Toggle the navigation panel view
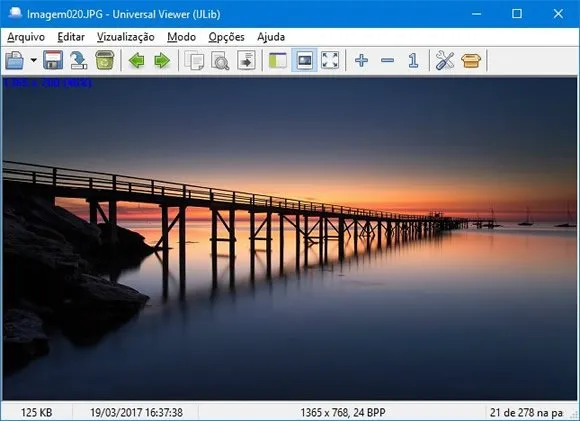580x421 pixels. [278, 60]
